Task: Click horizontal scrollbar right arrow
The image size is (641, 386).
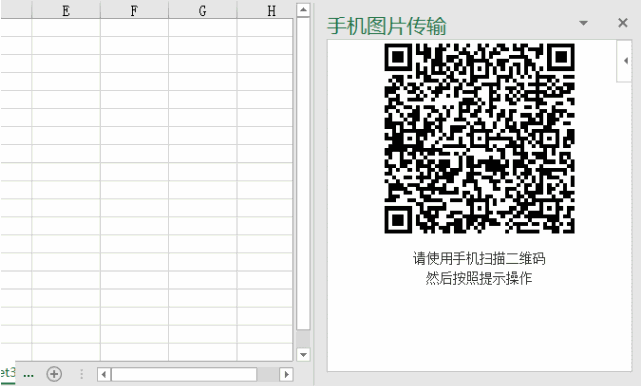Action: click(286, 374)
